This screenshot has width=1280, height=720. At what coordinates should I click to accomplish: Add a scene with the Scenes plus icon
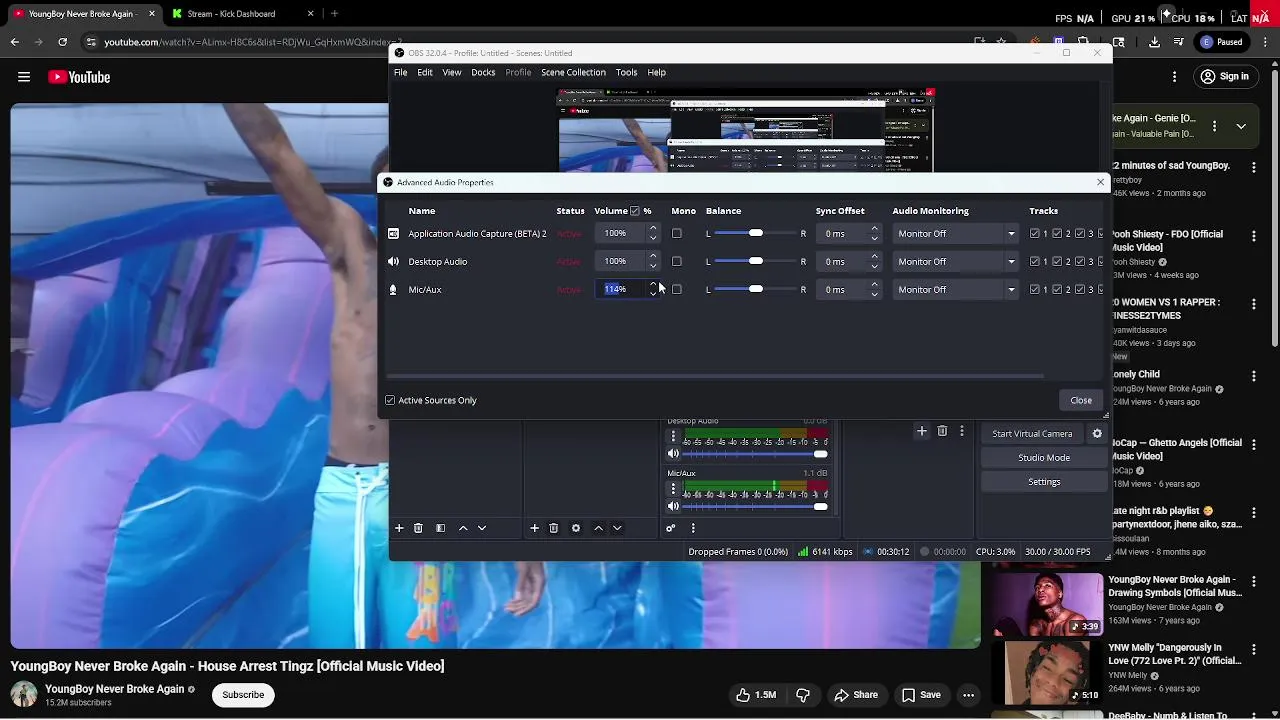(x=399, y=528)
